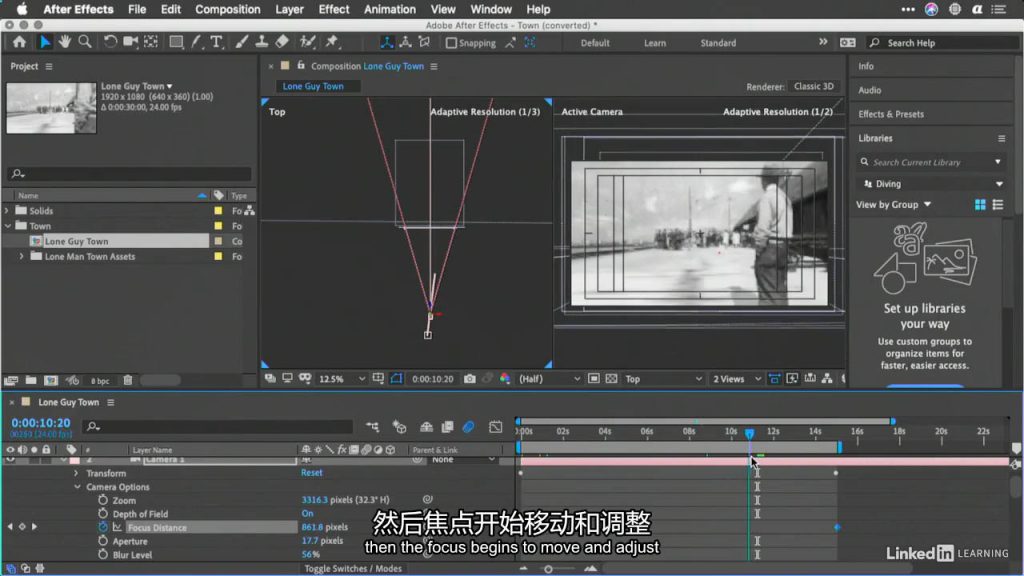Select the Horizontal Type tool

(216, 42)
